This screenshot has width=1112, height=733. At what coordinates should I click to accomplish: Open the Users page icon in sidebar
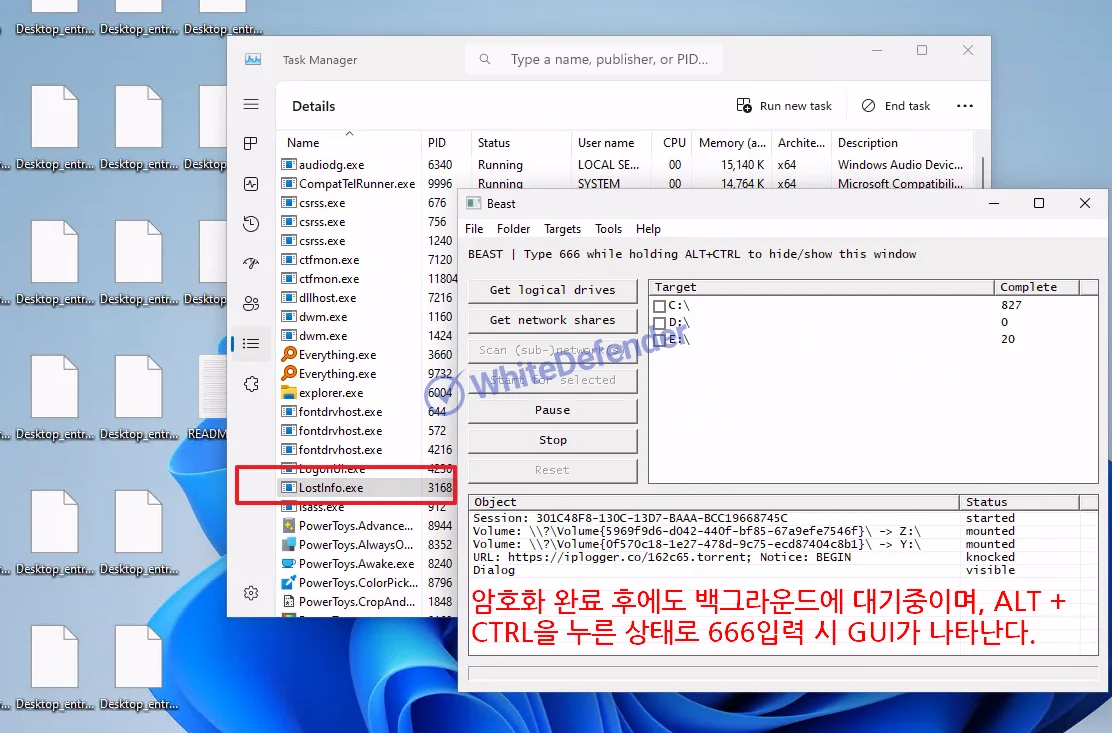tap(251, 304)
